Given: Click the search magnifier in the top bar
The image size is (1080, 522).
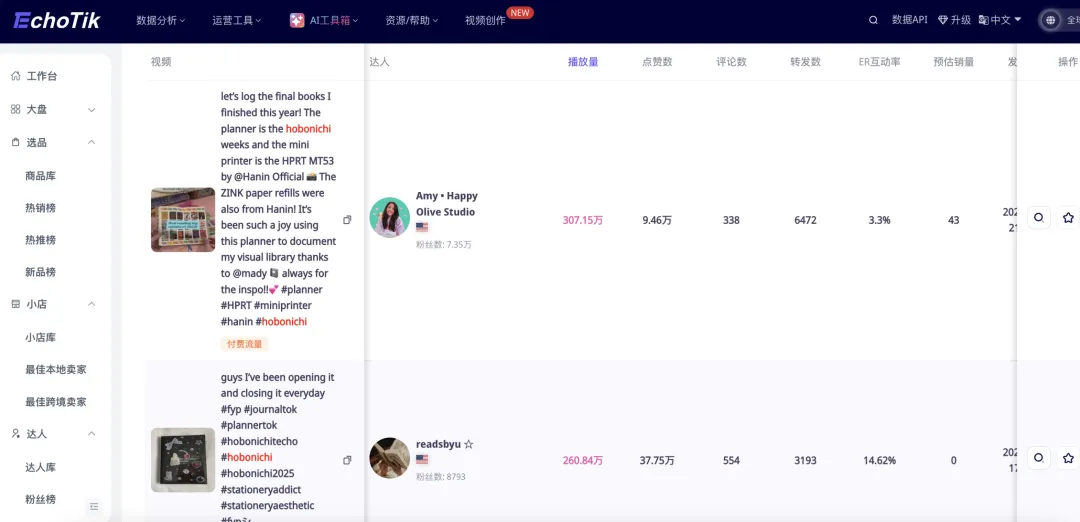Looking at the screenshot, I should [873, 20].
